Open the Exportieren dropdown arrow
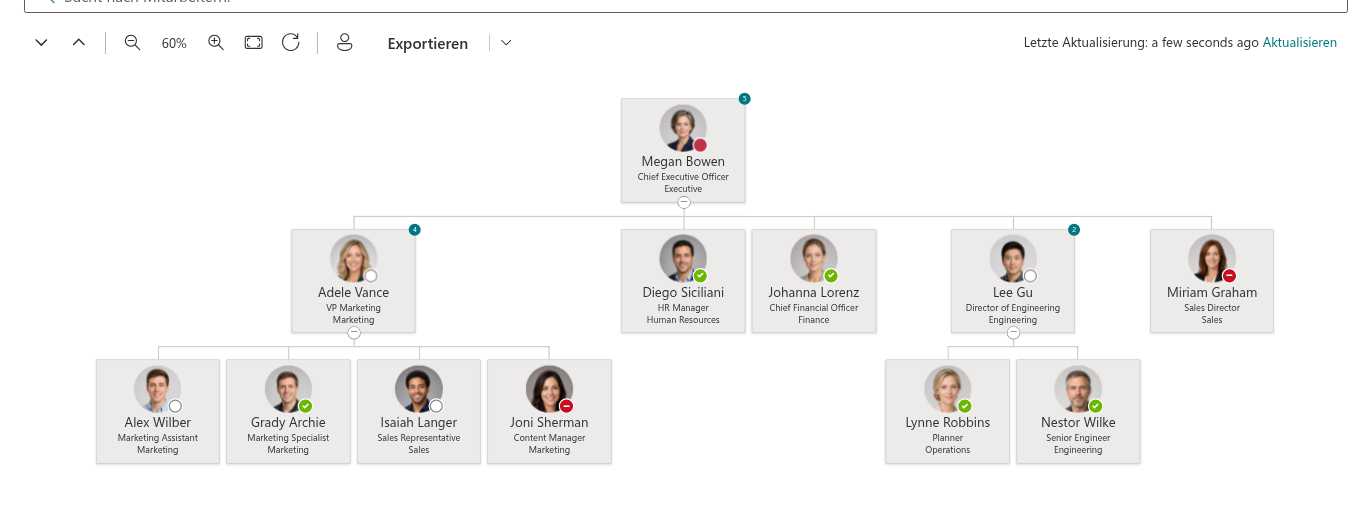 click(506, 43)
